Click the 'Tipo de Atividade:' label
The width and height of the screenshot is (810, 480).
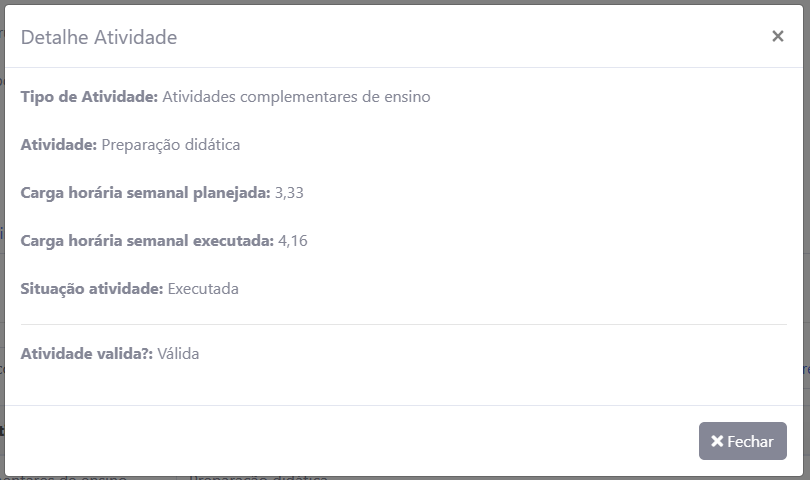(x=89, y=97)
